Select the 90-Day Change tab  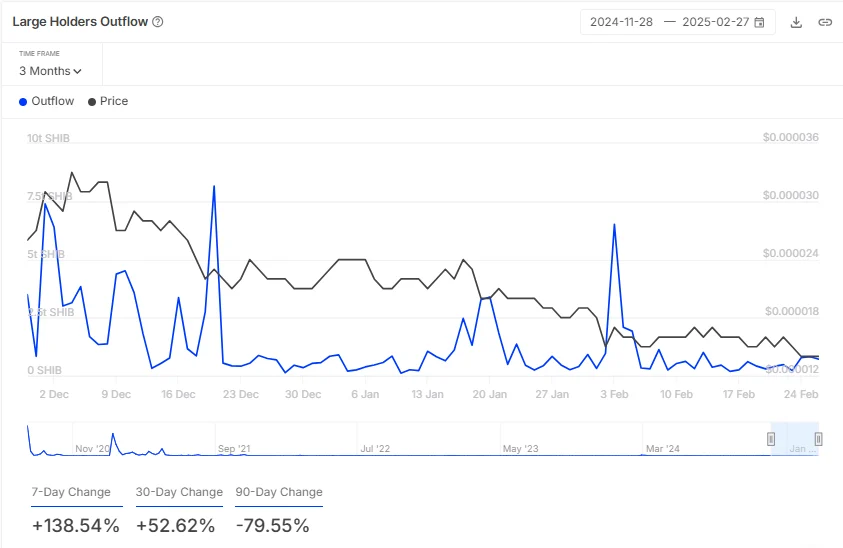279,492
